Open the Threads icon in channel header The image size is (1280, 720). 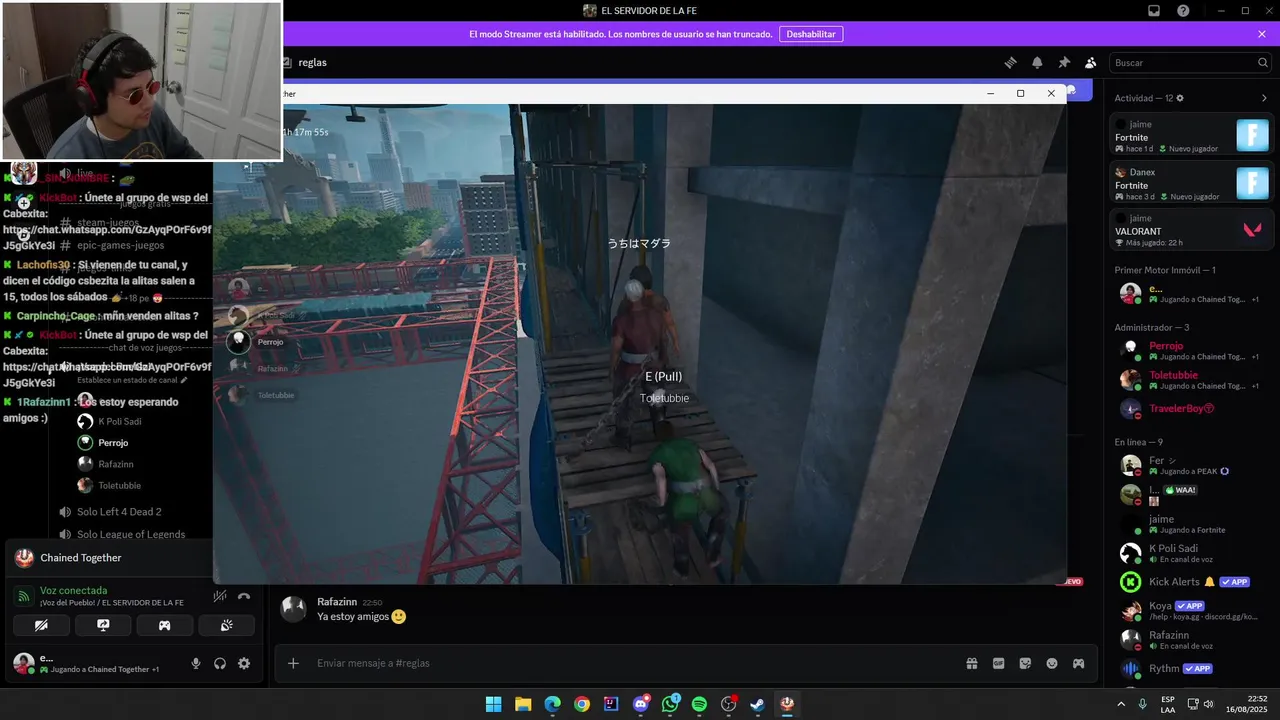pos(1010,62)
